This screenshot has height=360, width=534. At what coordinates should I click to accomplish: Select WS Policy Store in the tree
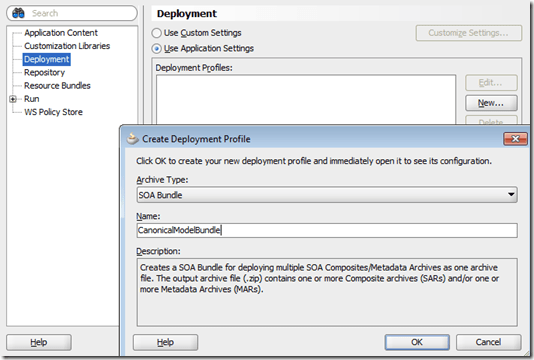coord(53,112)
